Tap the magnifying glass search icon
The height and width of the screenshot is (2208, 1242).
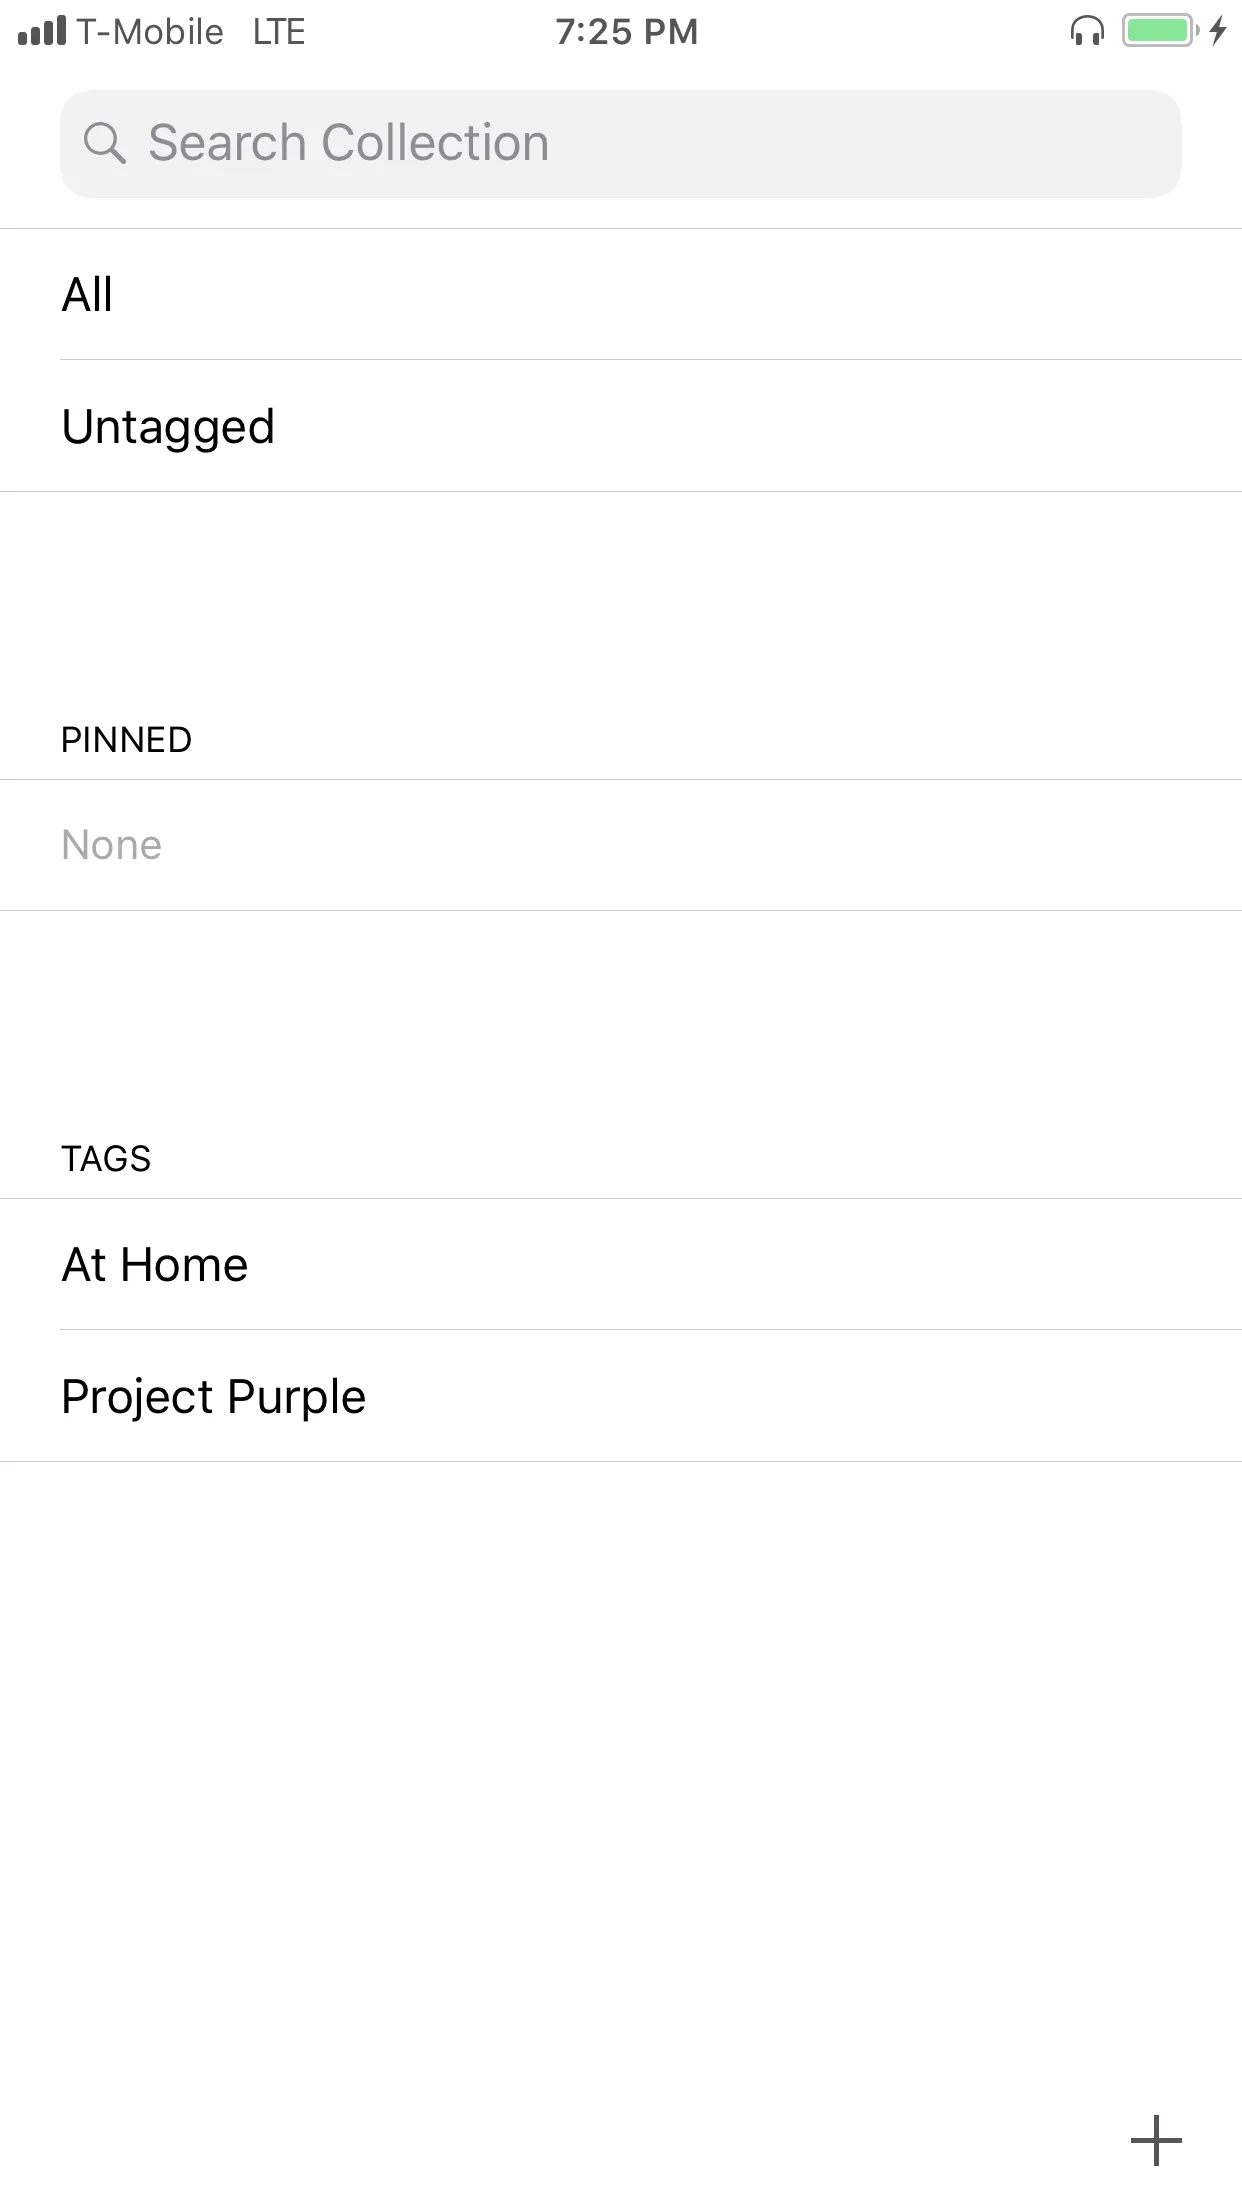click(104, 143)
